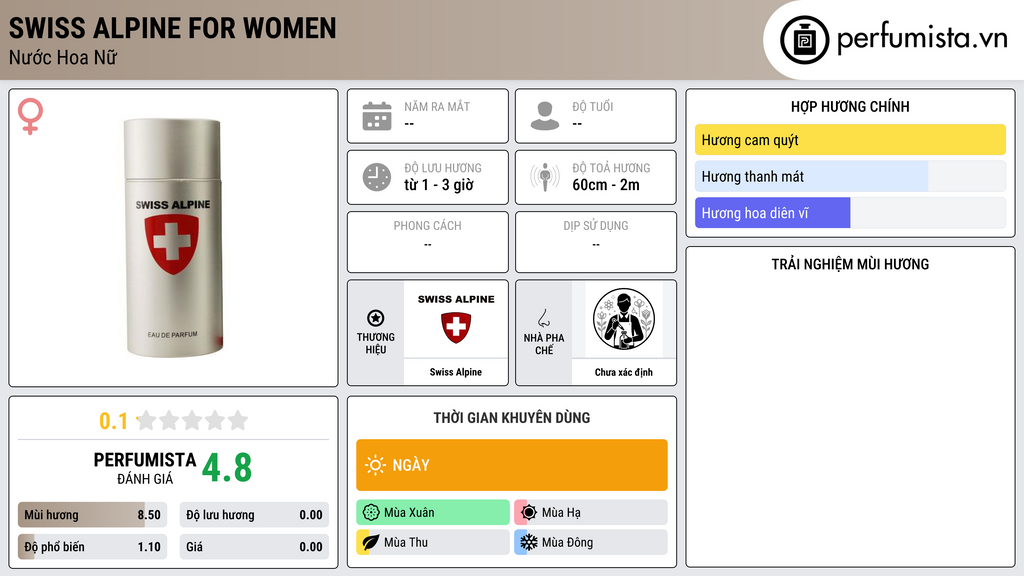This screenshot has height=576, width=1024.
Task: Click the star badge Thương hiệu icon
Action: pos(376,318)
